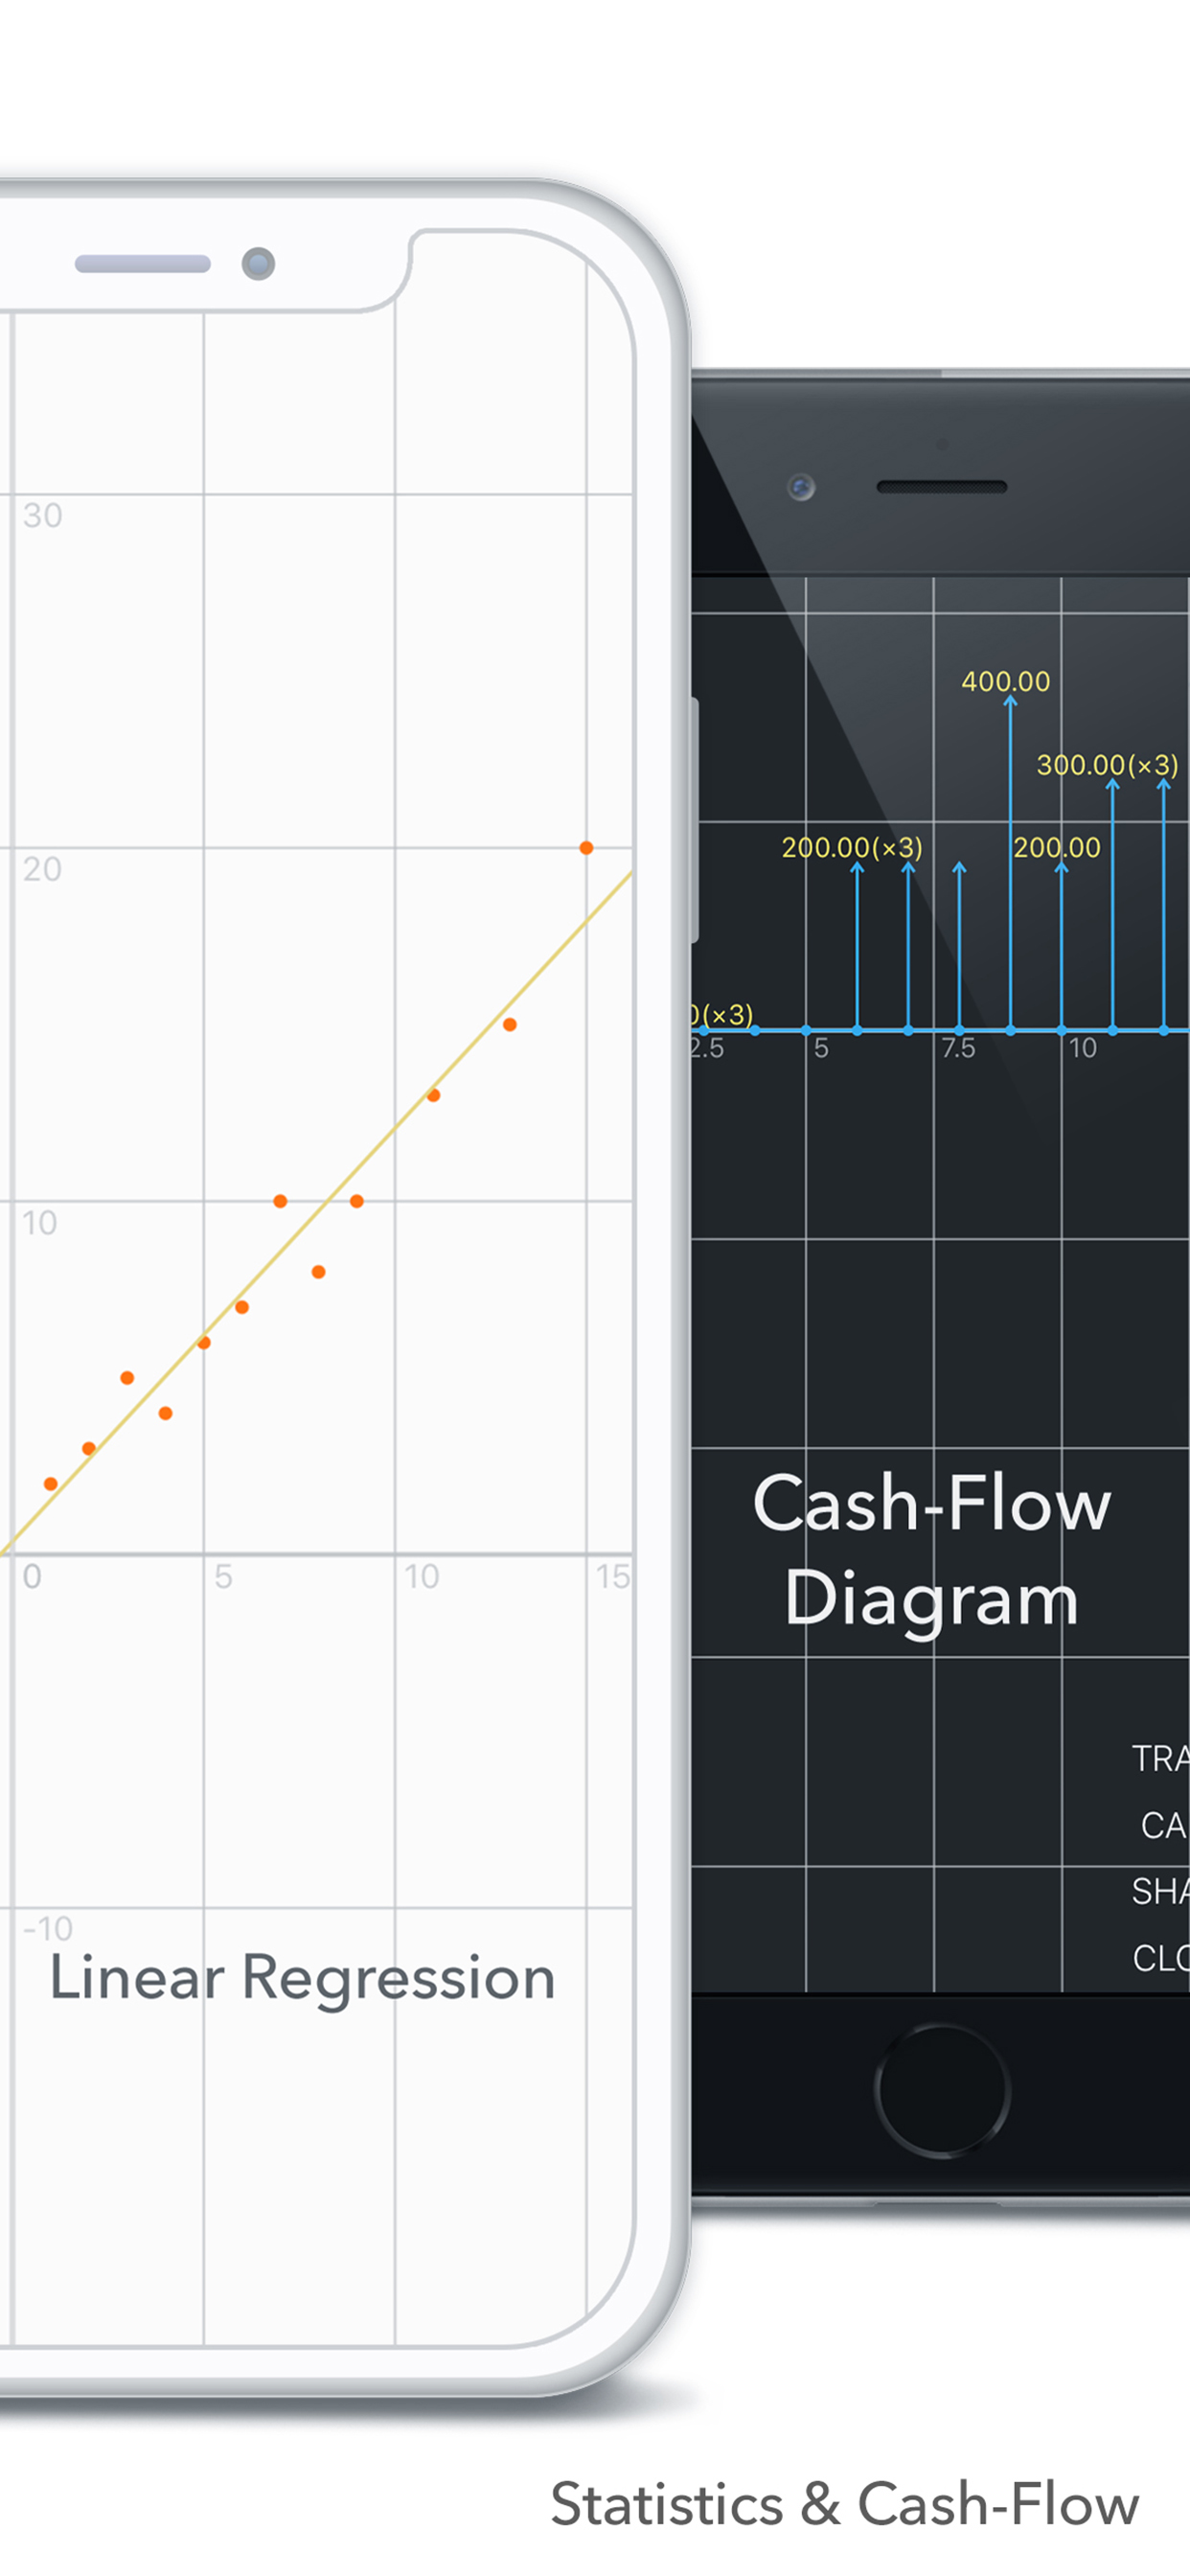1190x2576 pixels.
Task: Tap the x-axis label 0 on regression chart
Action: click(x=32, y=1577)
